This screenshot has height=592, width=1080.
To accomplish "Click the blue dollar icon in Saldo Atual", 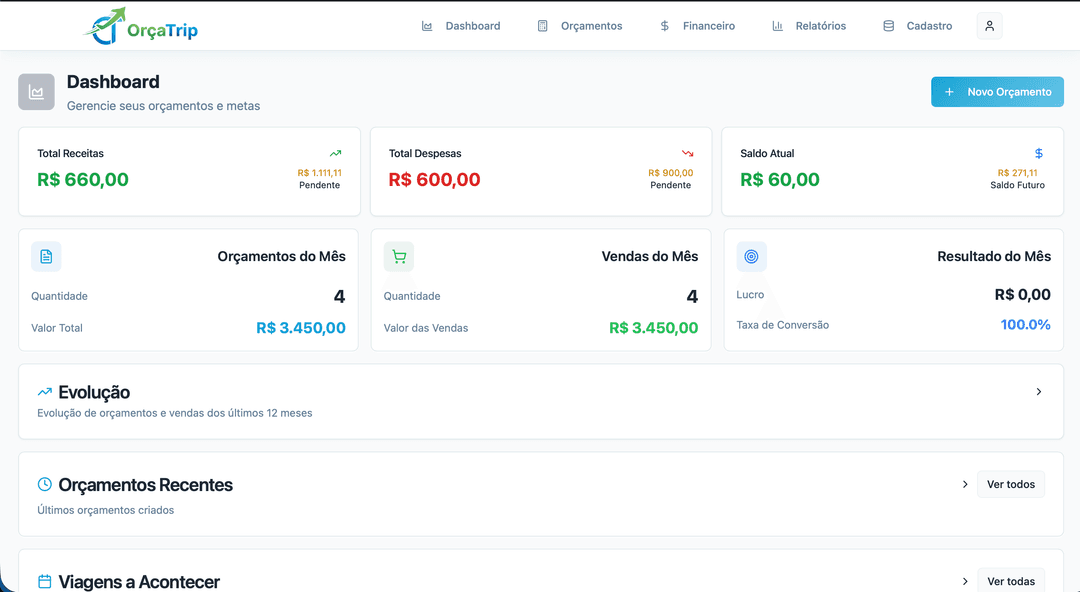I will click(1039, 154).
